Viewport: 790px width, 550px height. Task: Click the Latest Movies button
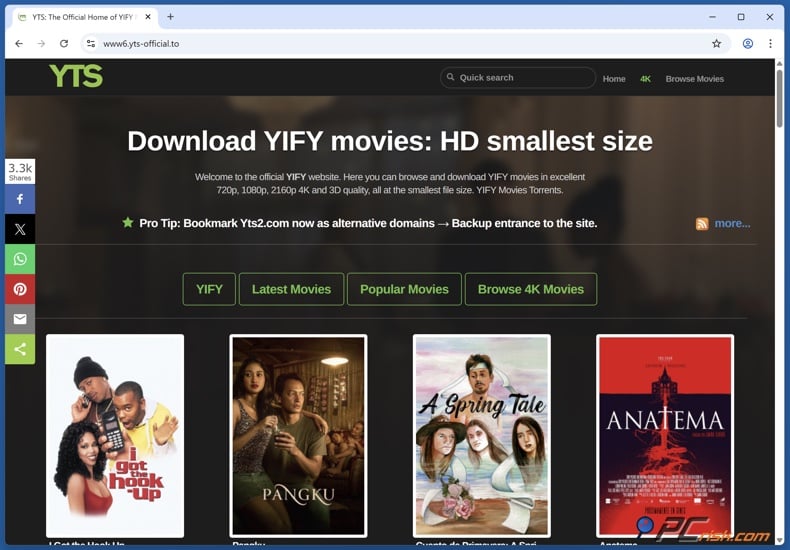click(291, 289)
